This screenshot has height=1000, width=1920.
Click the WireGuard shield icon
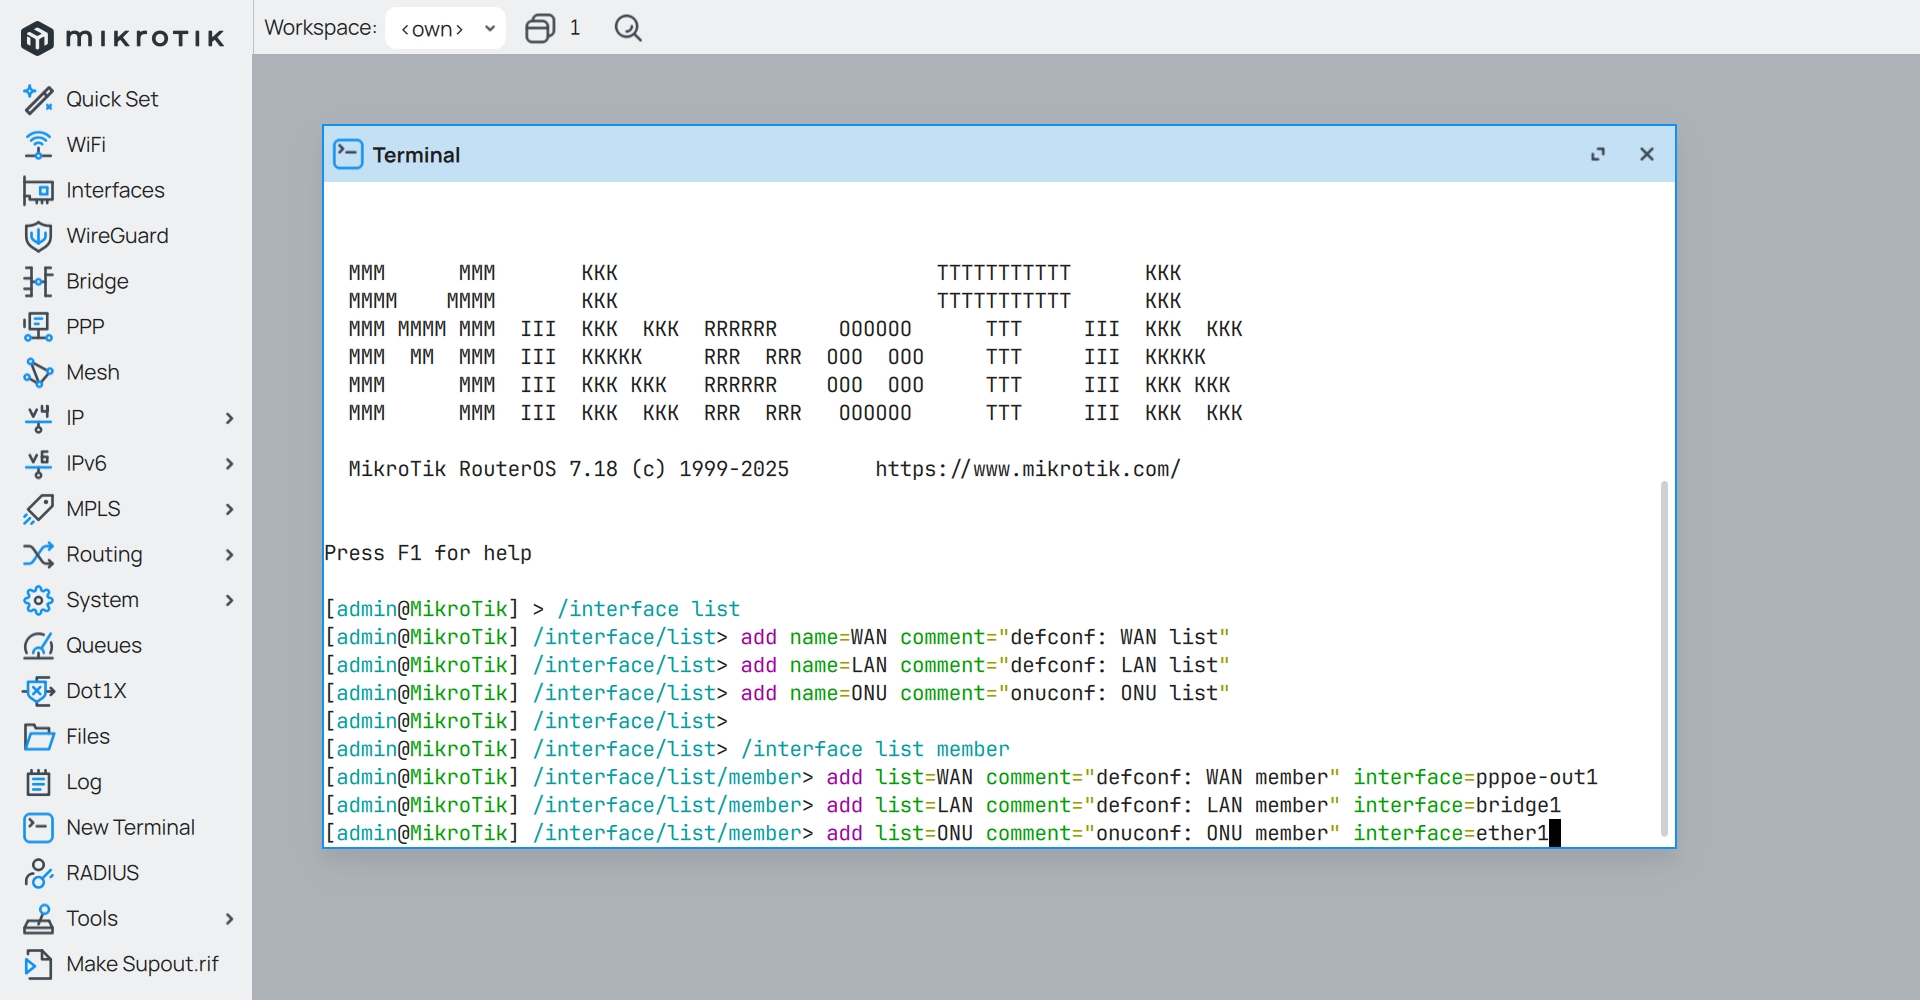(x=38, y=236)
